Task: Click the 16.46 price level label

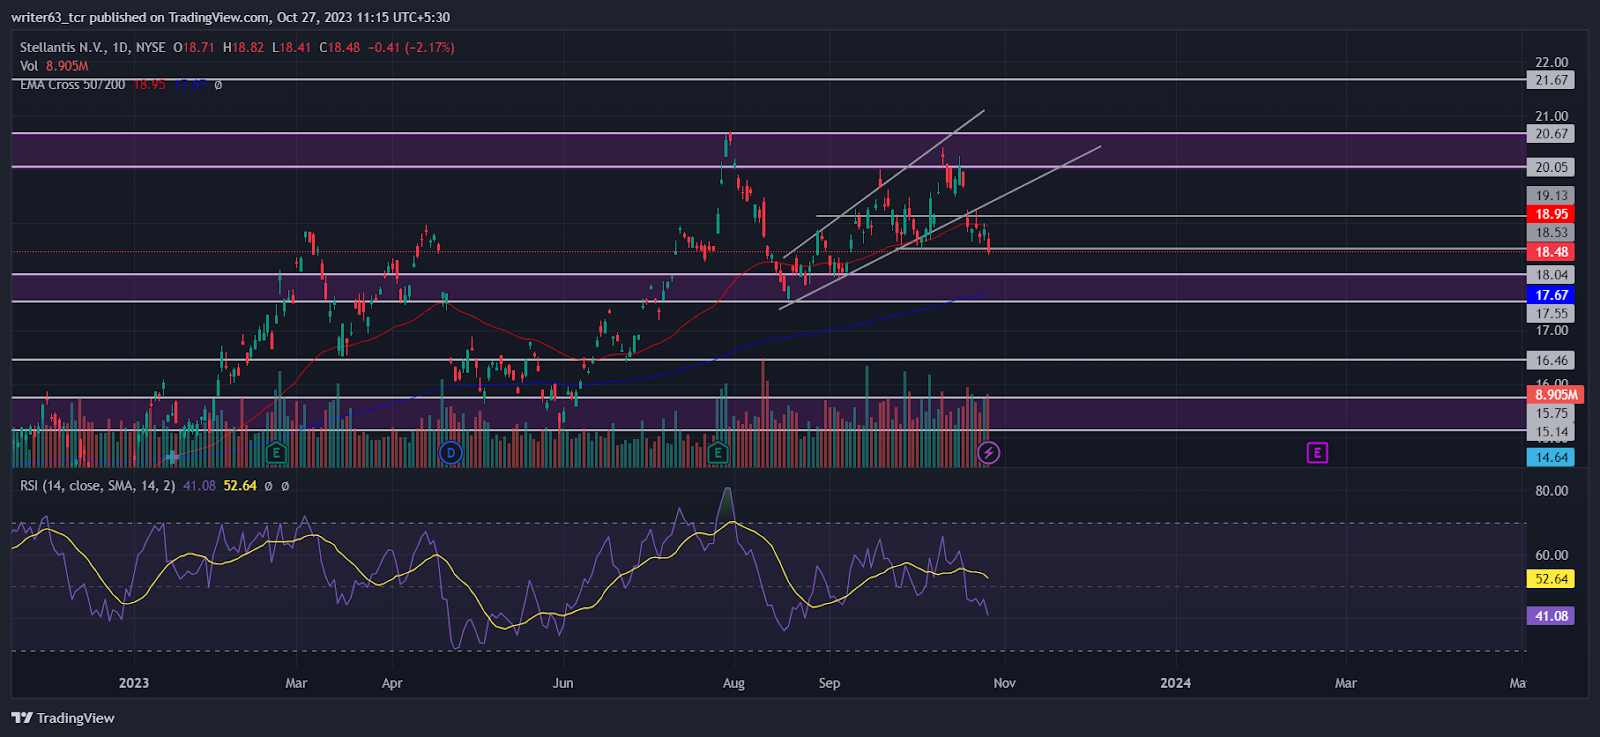Action: [x=1551, y=361]
